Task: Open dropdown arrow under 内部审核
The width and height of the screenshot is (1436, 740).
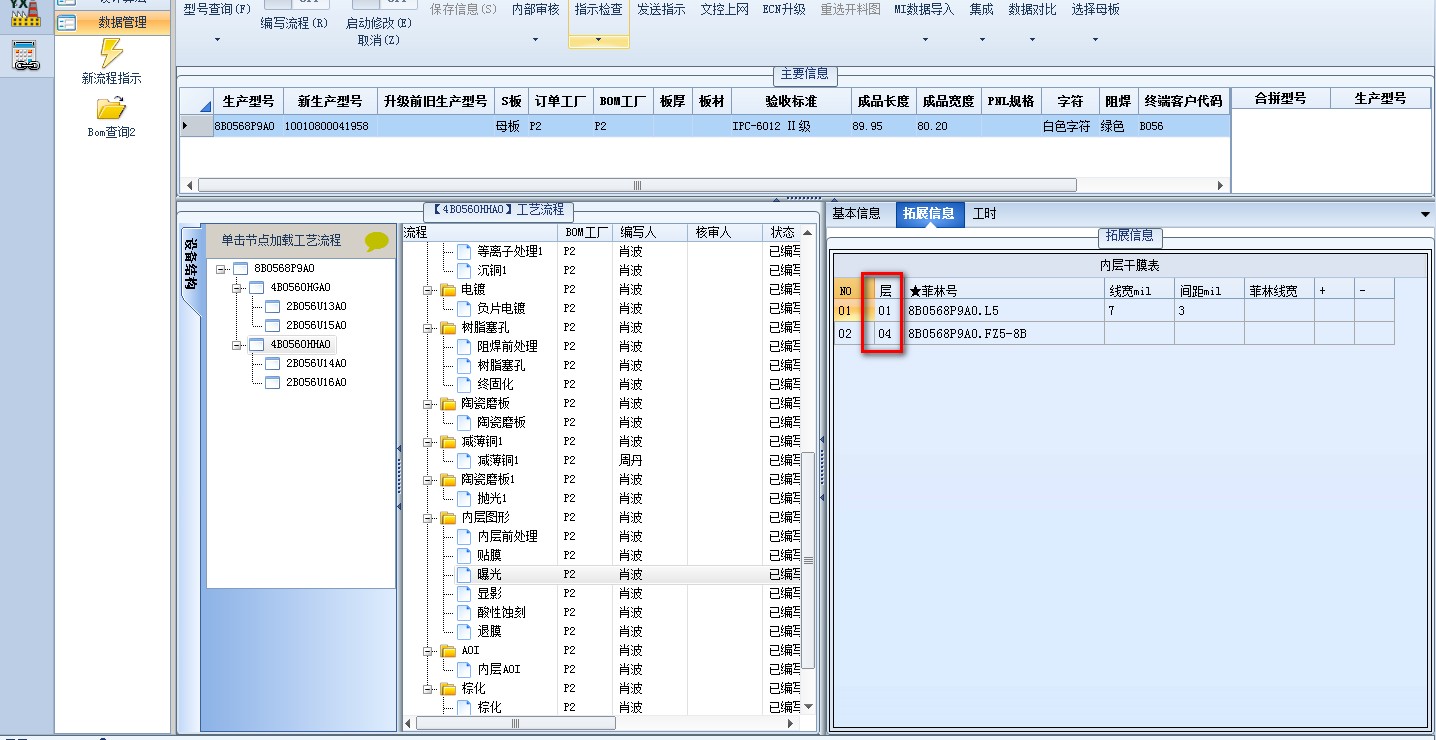Action: [x=535, y=40]
